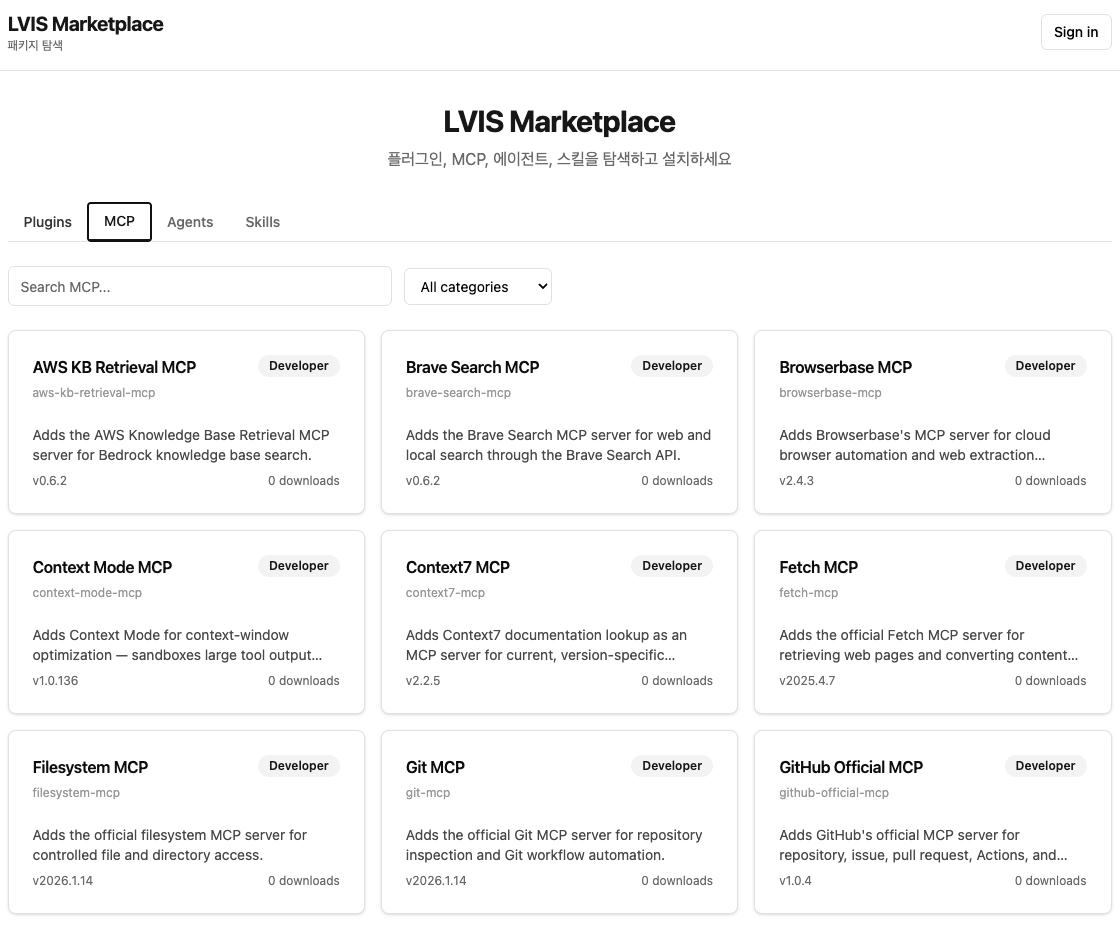Open the Git MCP card title
Viewport: 1120px width, 925px height.
coord(435,767)
